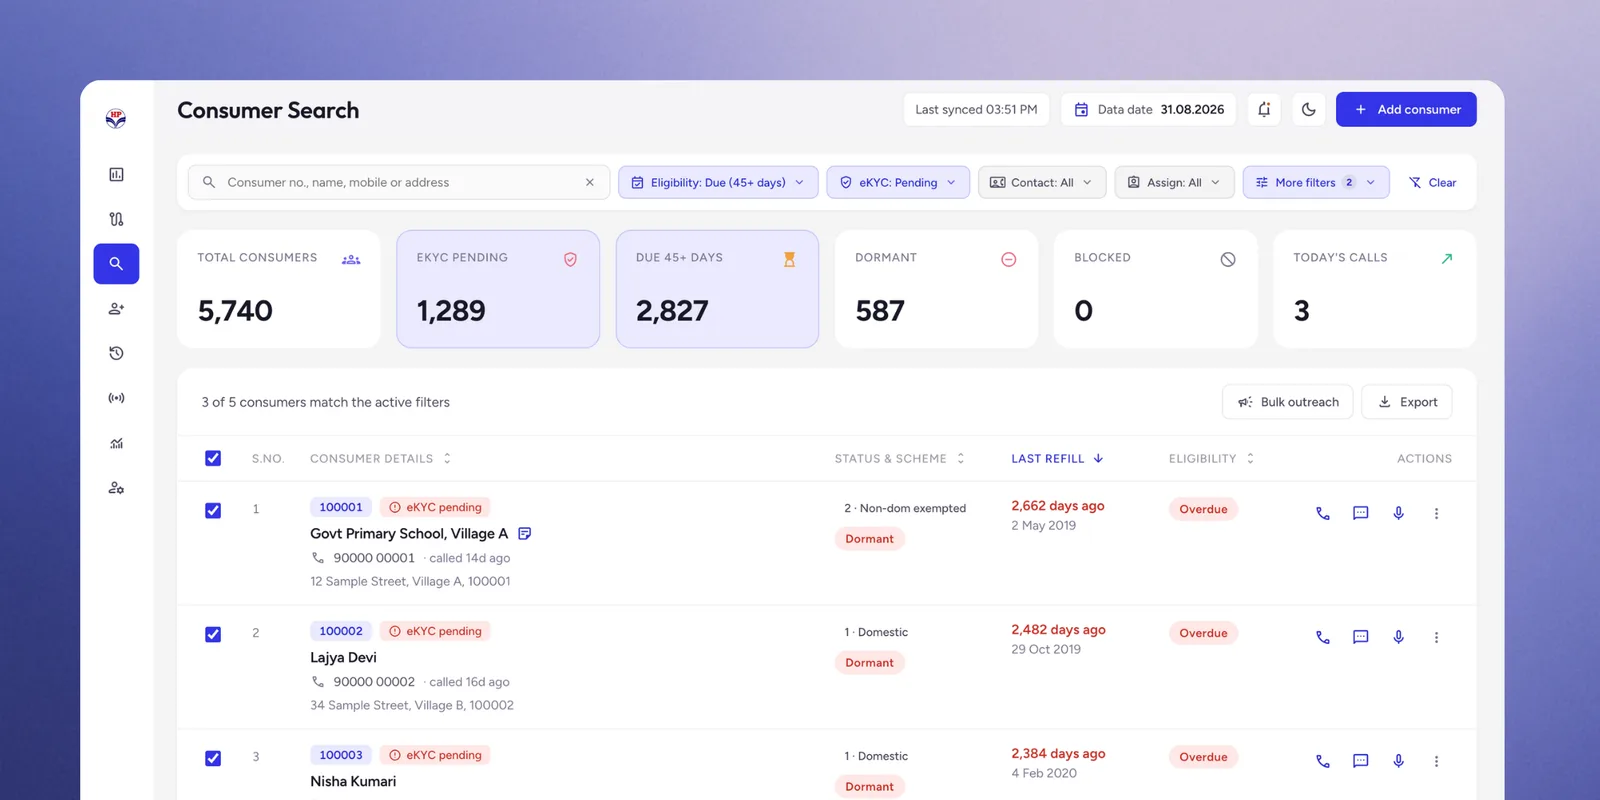Focus the consumer search input field

(399, 182)
